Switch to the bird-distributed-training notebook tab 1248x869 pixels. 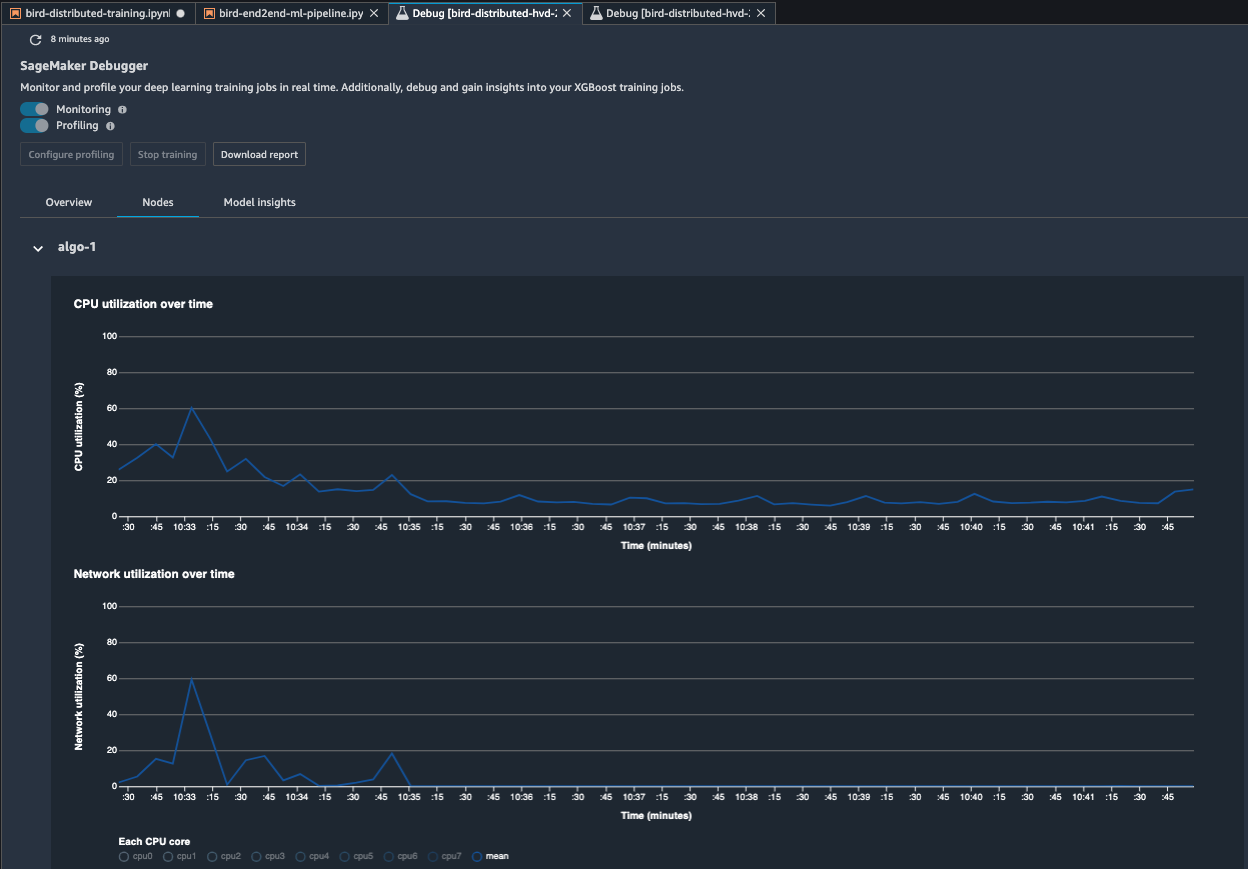pos(96,13)
